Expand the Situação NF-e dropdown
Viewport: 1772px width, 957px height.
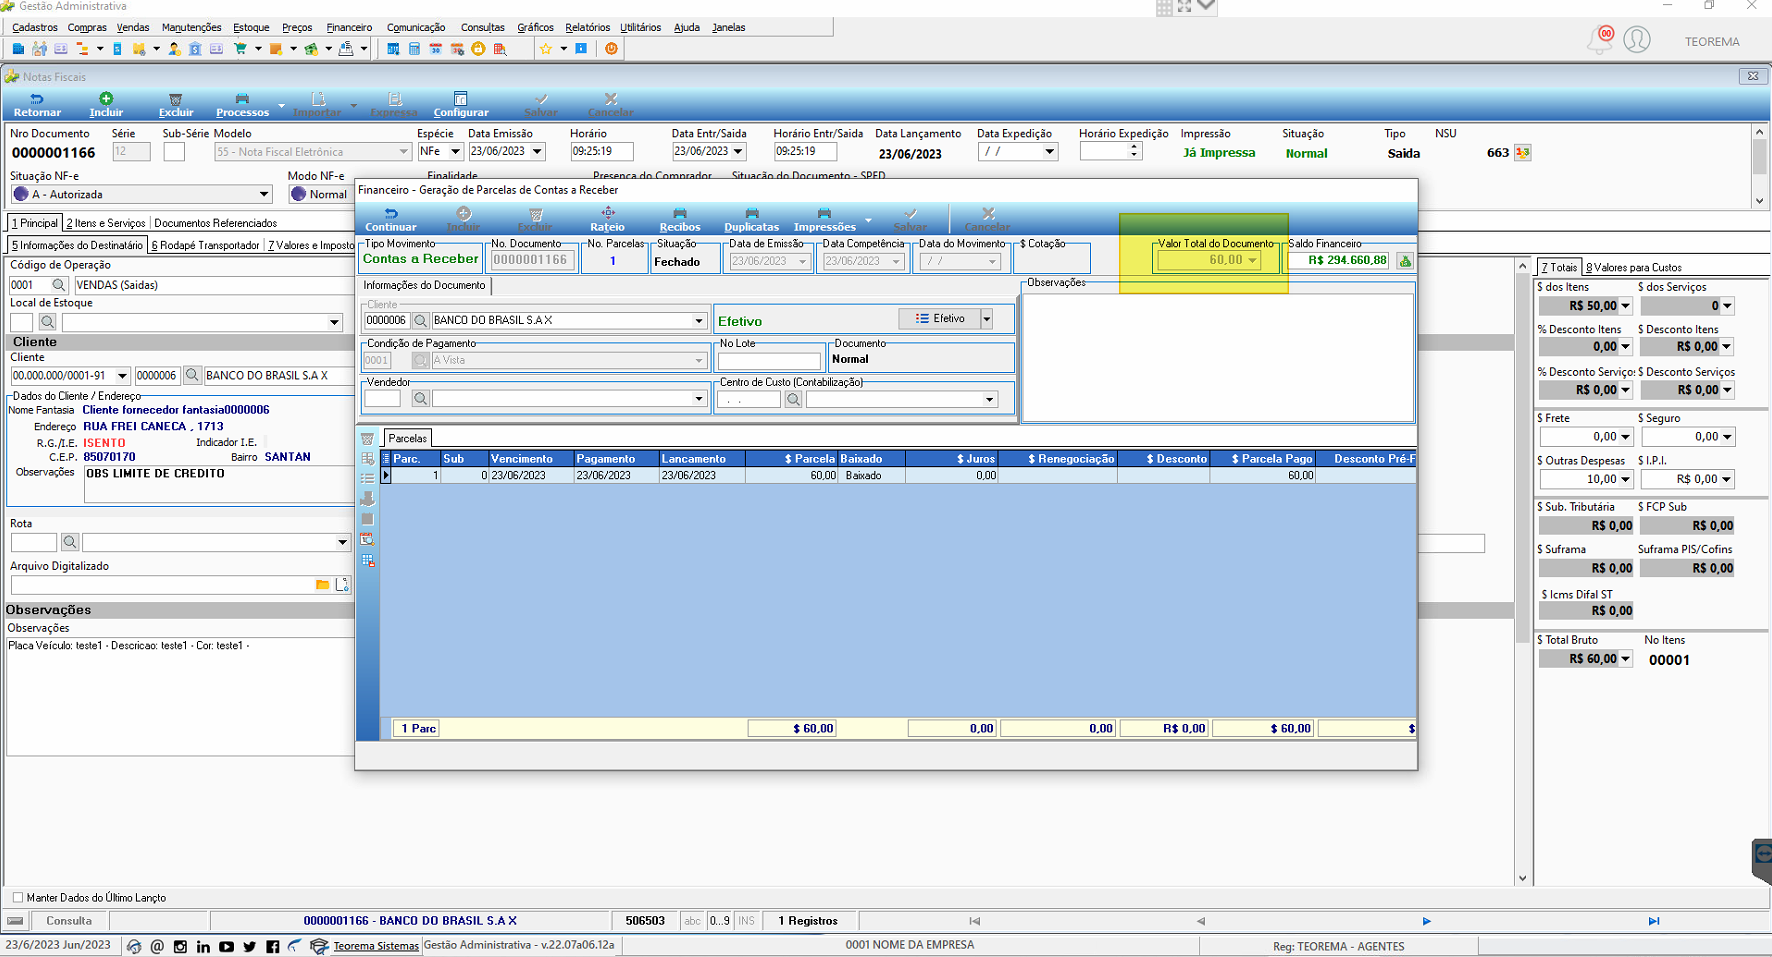(x=264, y=195)
